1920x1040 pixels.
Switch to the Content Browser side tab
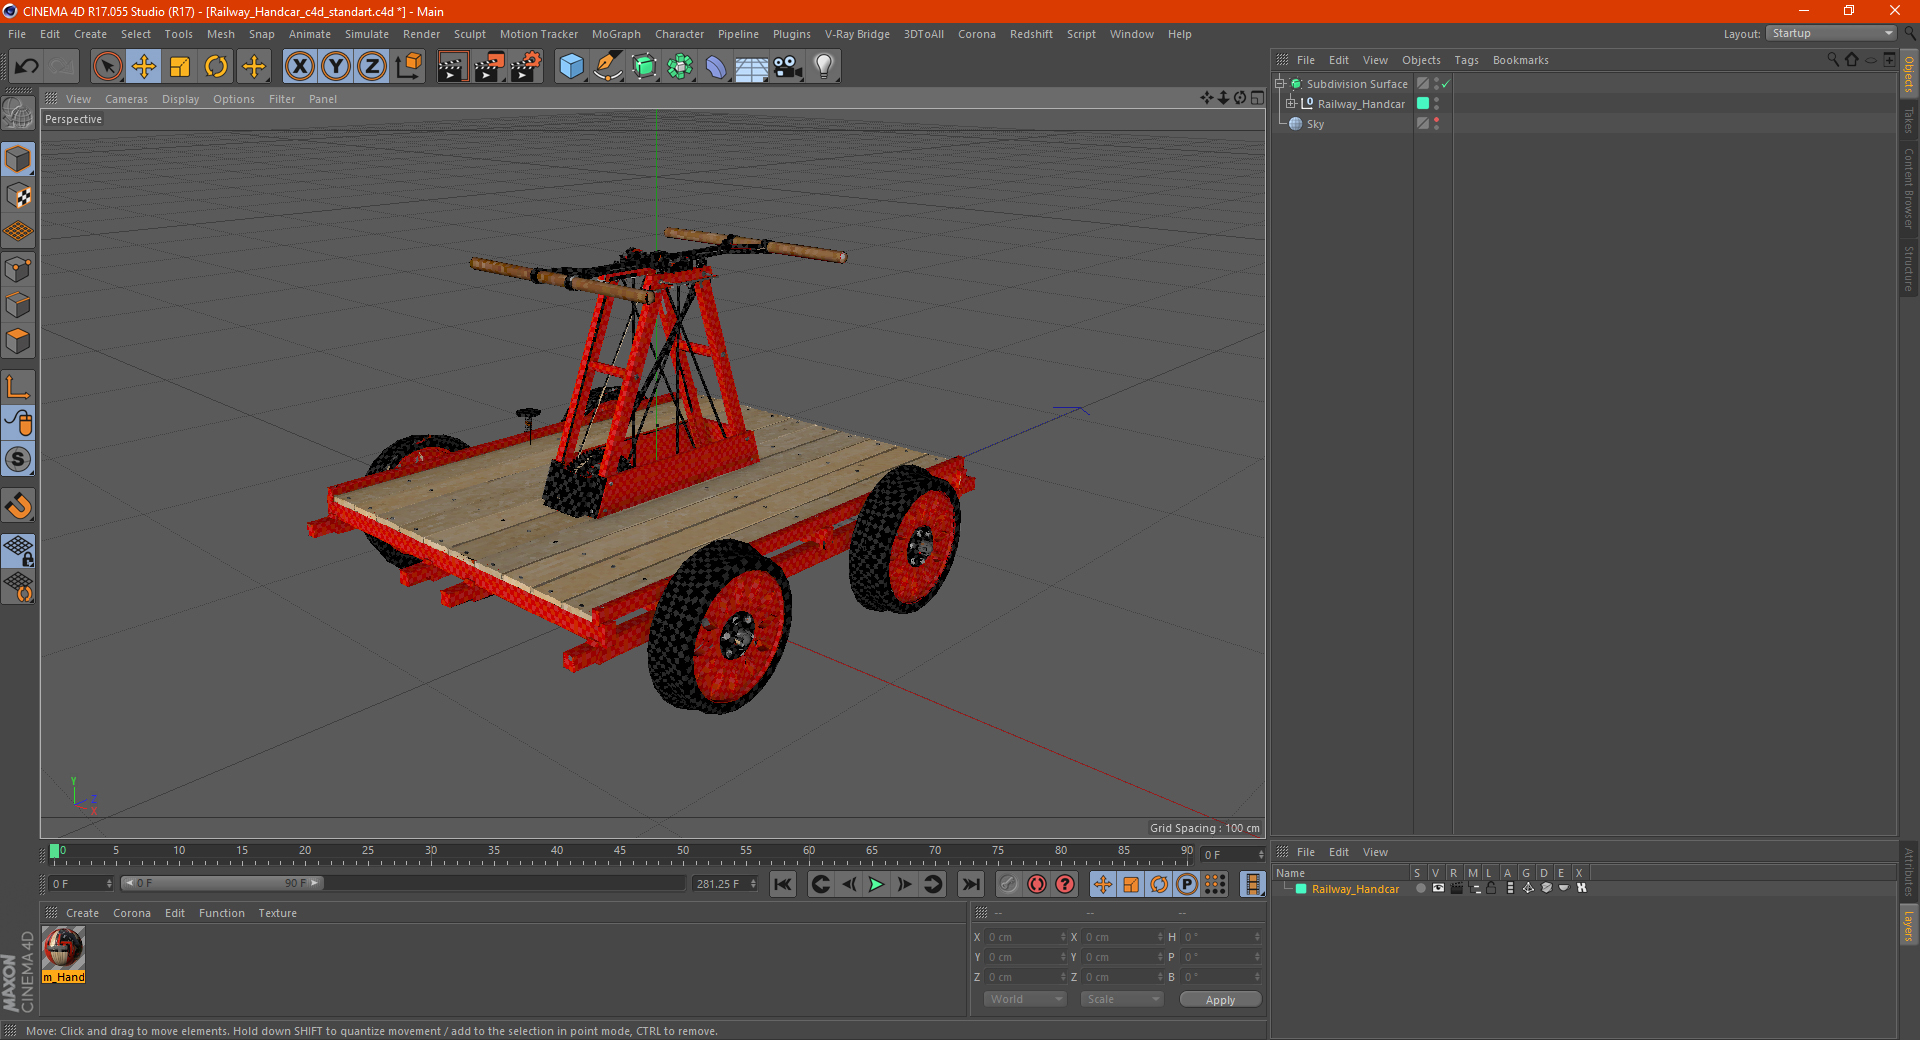point(1909,188)
